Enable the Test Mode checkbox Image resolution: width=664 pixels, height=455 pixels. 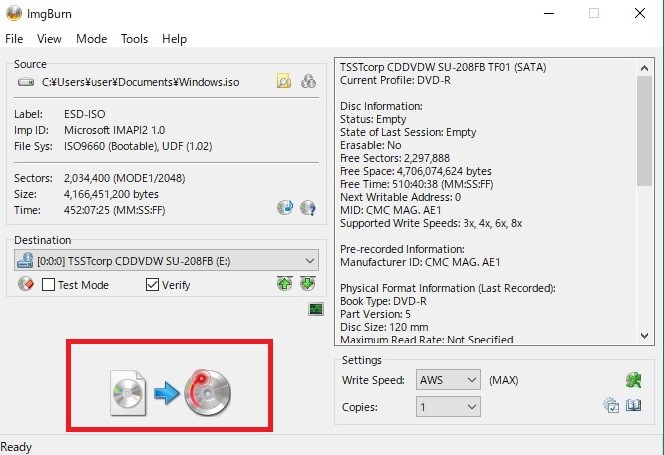pos(49,285)
